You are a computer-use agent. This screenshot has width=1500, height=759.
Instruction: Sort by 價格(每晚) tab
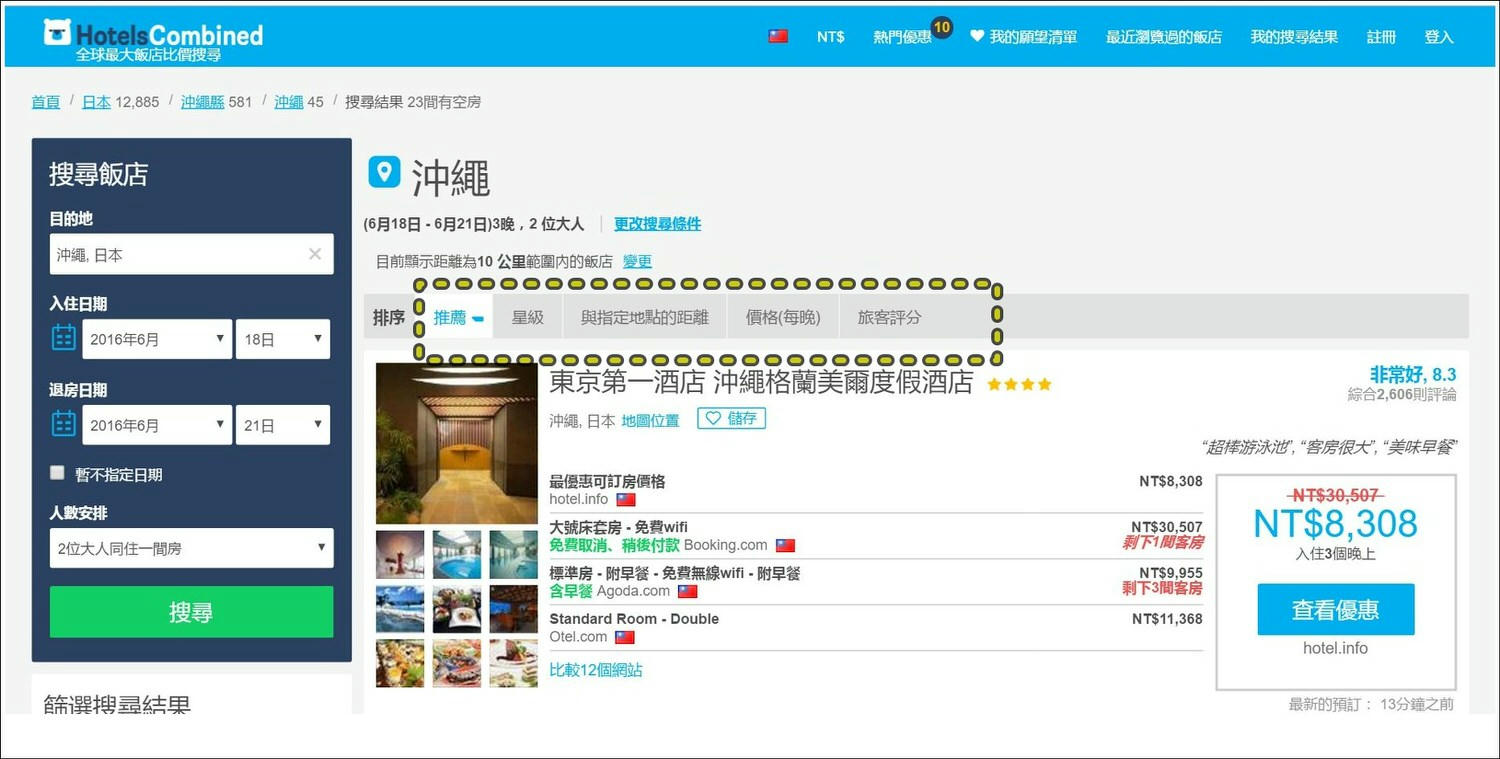tap(783, 317)
